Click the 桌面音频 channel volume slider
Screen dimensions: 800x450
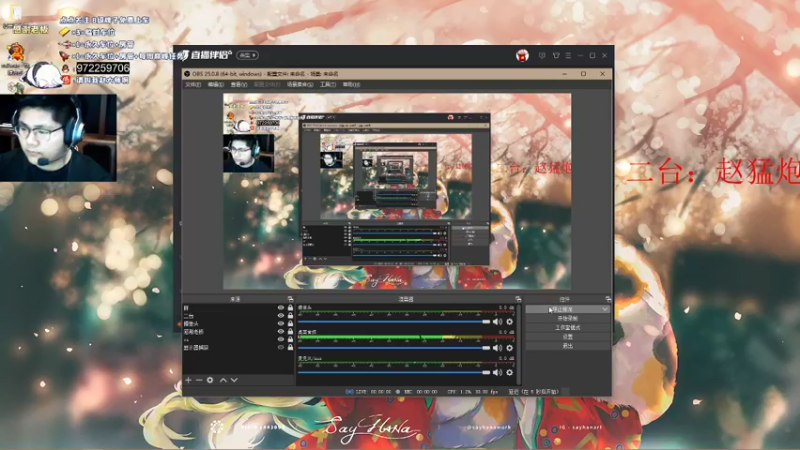point(394,348)
